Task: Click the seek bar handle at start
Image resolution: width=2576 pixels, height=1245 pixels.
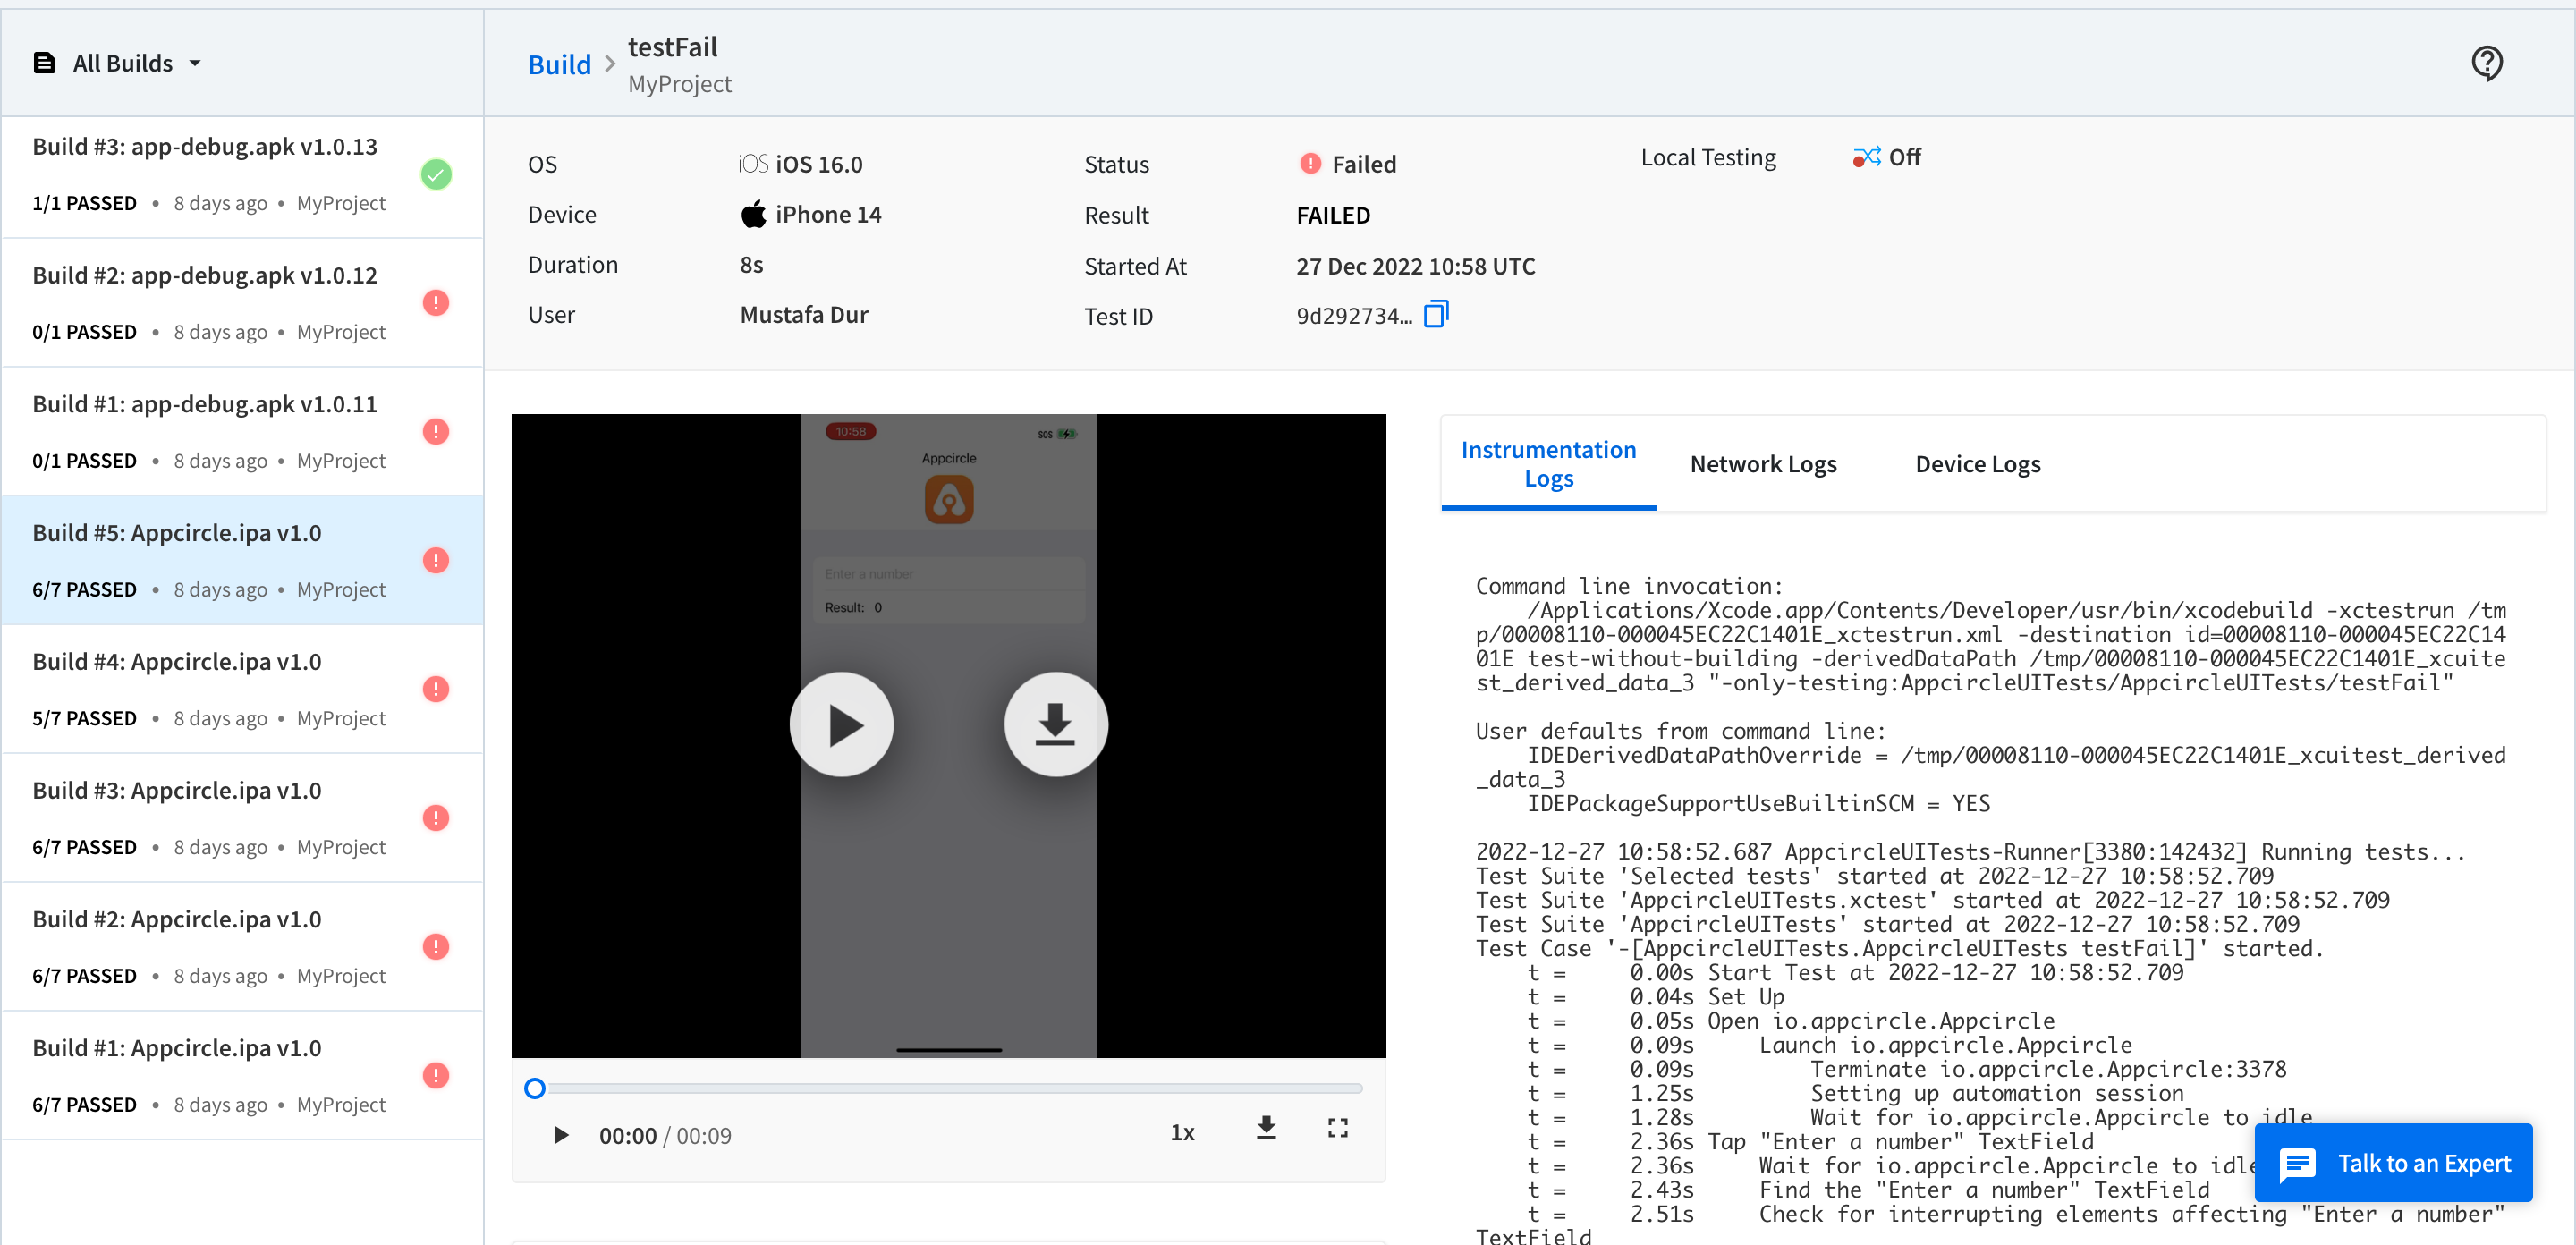Action: (x=535, y=1088)
